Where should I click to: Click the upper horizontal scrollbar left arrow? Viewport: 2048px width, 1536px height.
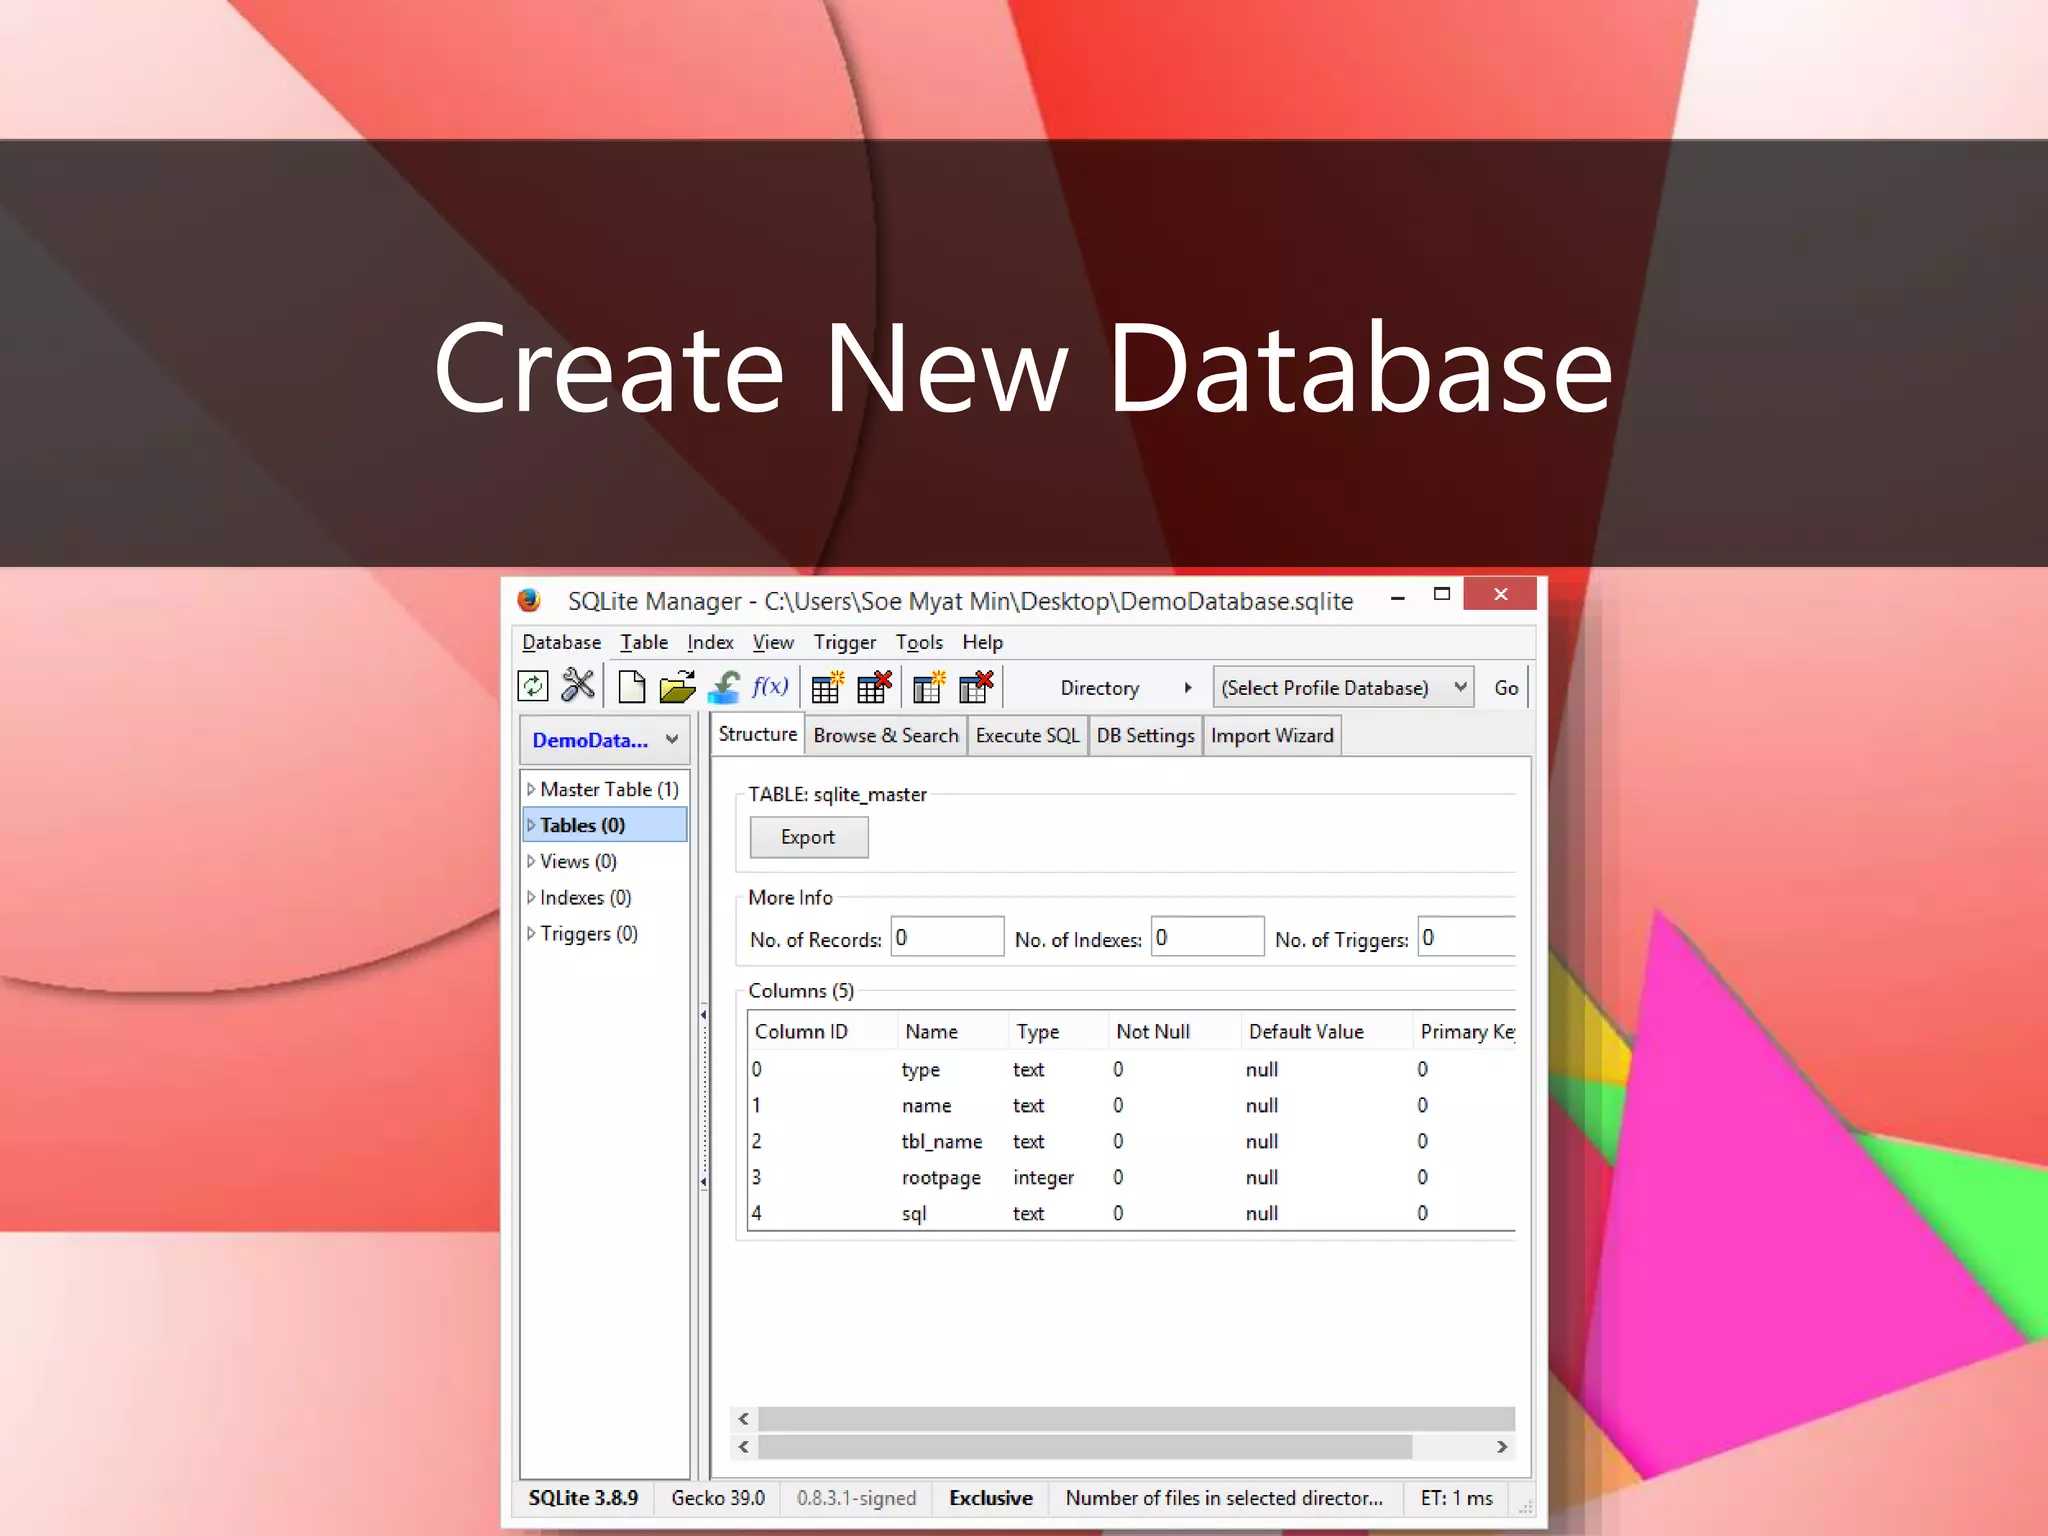click(743, 1419)
